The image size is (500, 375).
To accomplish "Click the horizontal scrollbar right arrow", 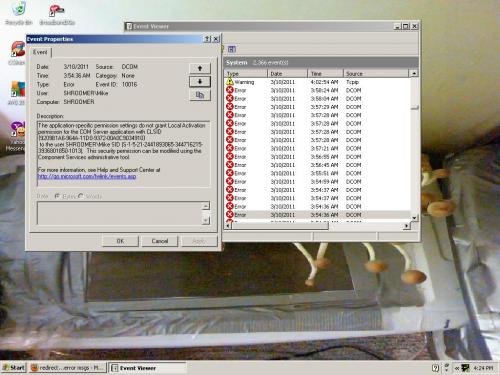I will (406, 226).
